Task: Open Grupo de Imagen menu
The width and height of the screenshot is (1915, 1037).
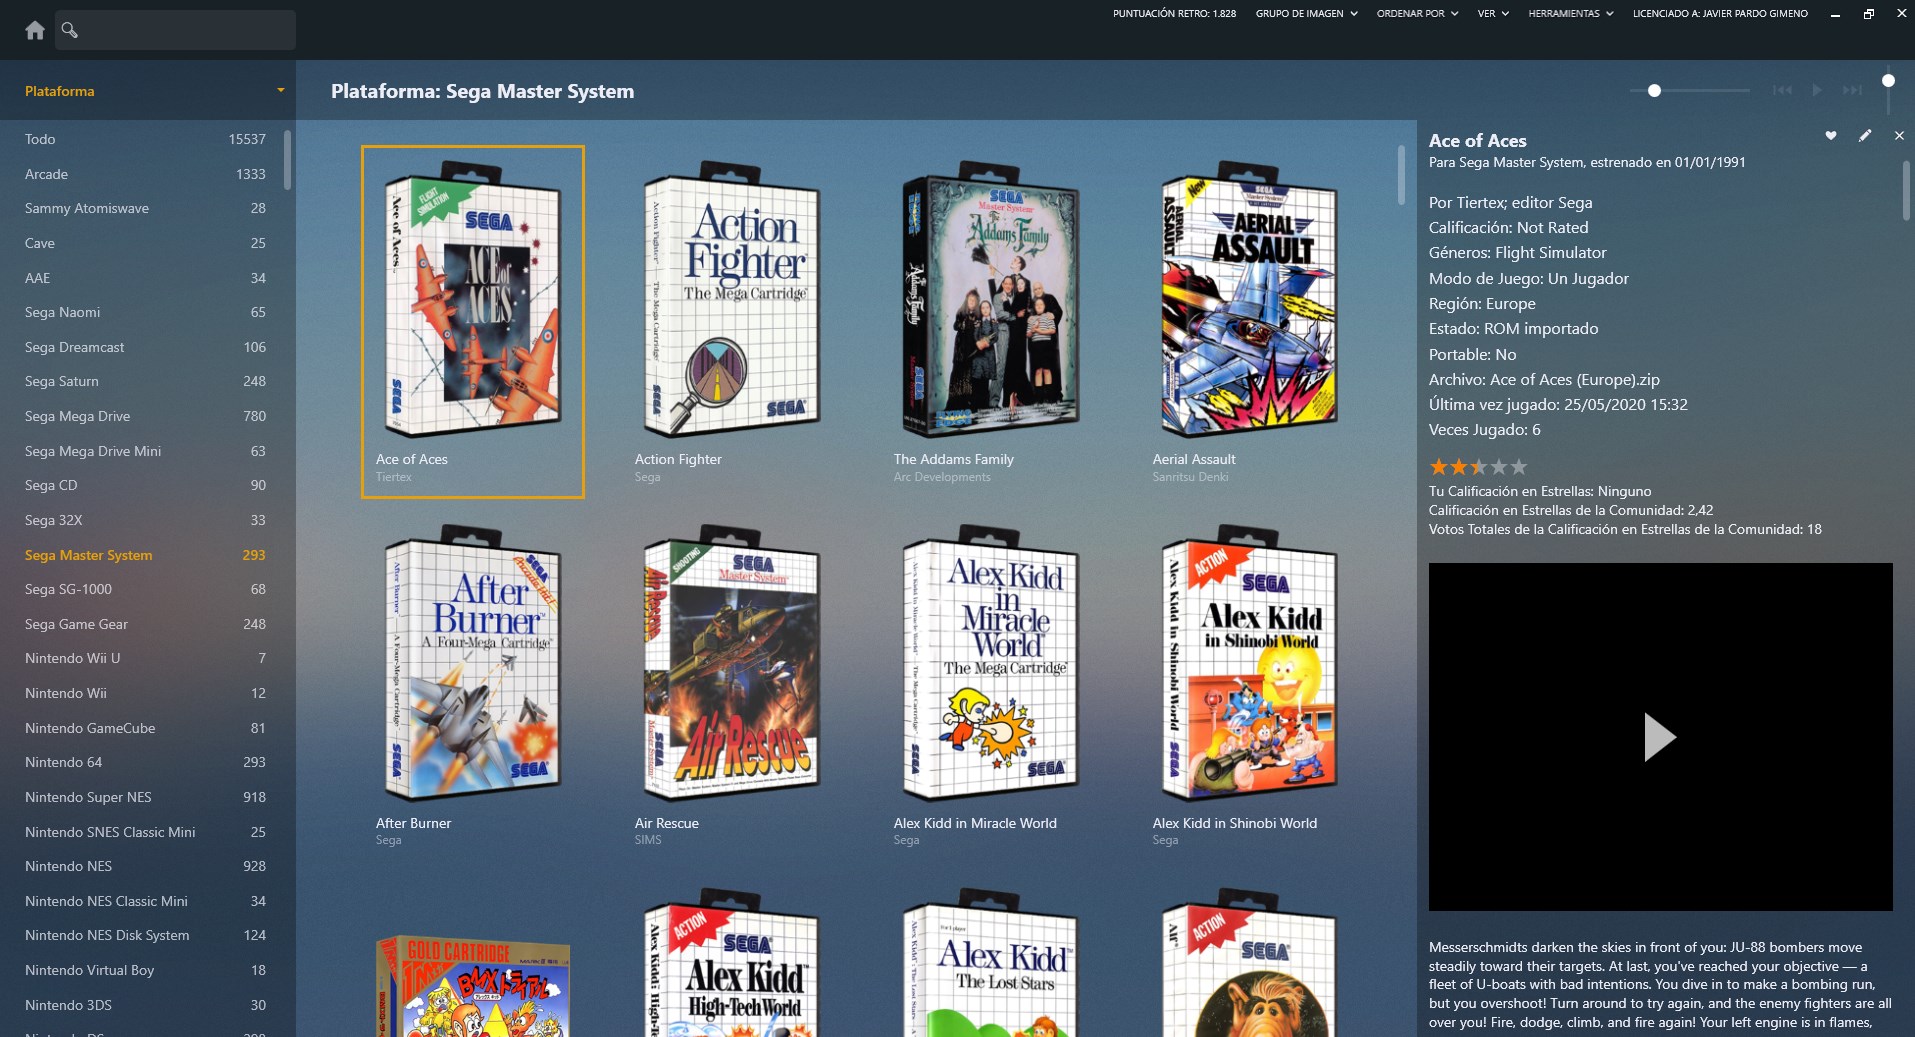Action: (x=1306, y=14)
